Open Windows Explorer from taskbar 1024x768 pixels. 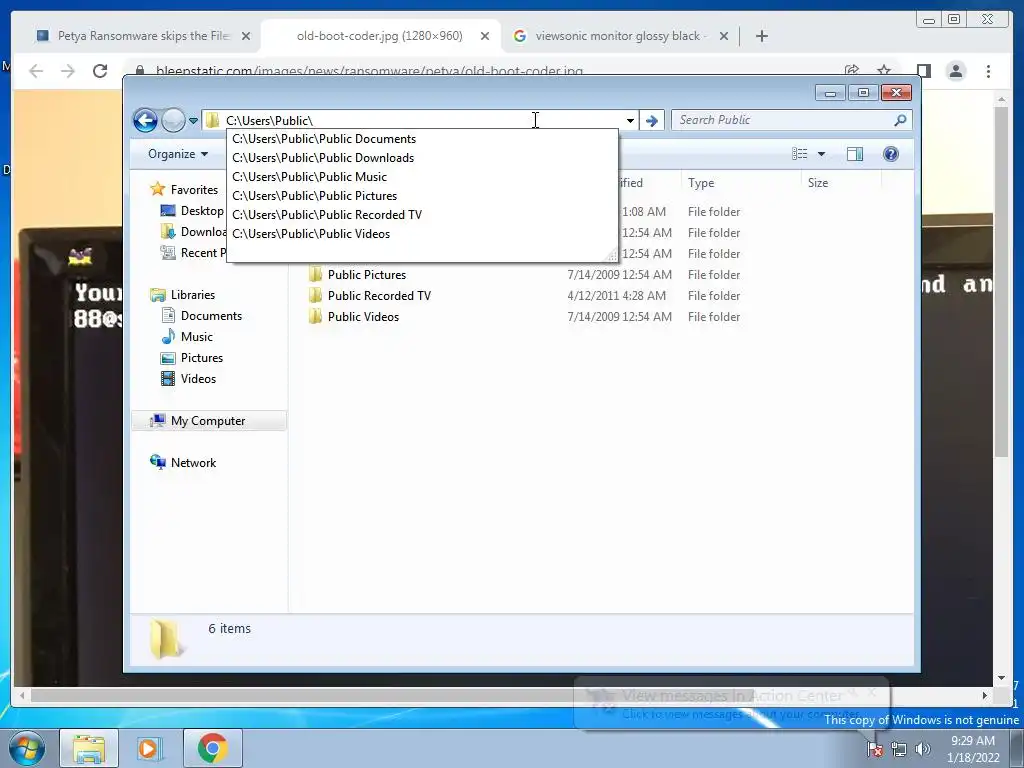click(89, 748)
